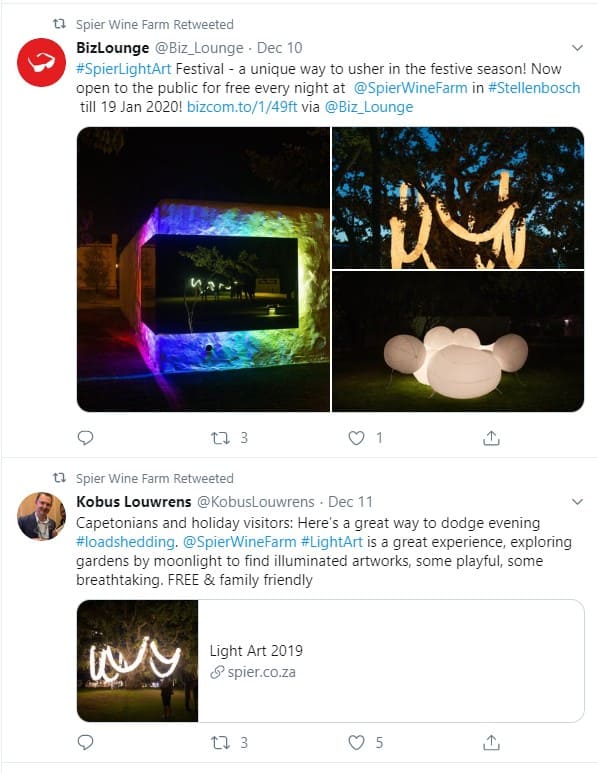Screen dimensions: 598x773
Task: Reply to Kobus Louwrens tweet
Action: tap(85, 742)
